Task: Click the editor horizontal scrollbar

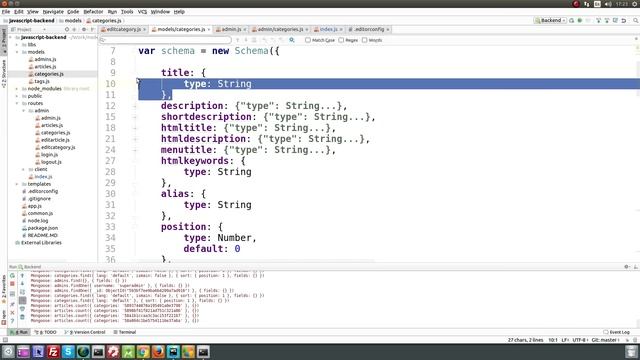Action: click(255, 260)
